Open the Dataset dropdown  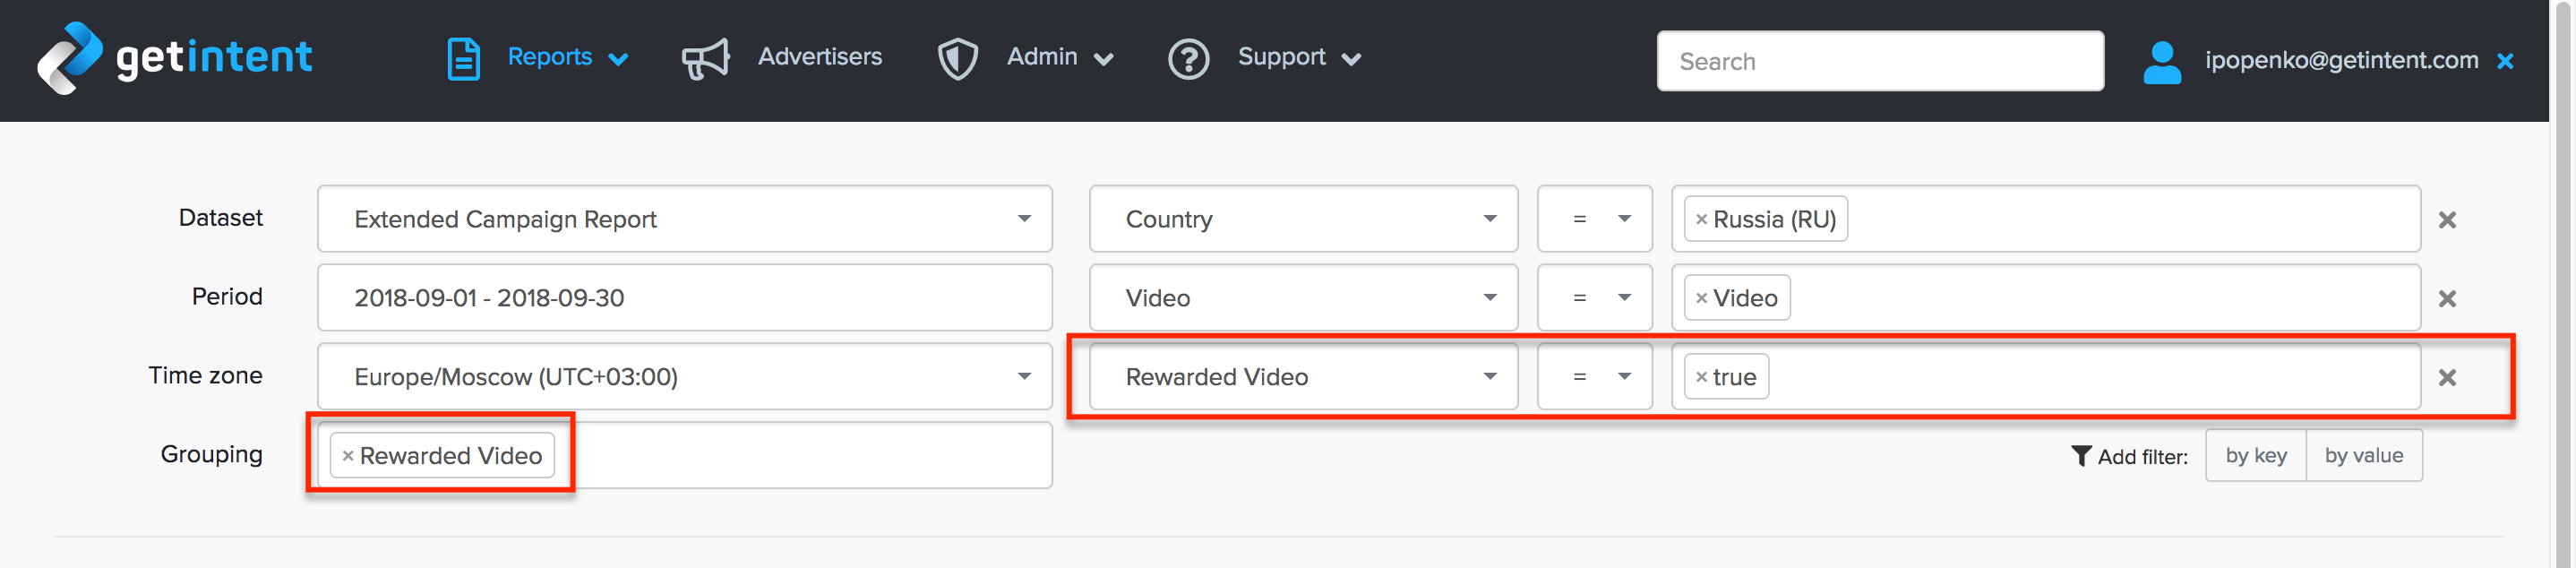pyautogui.click(x=684, y=219)
